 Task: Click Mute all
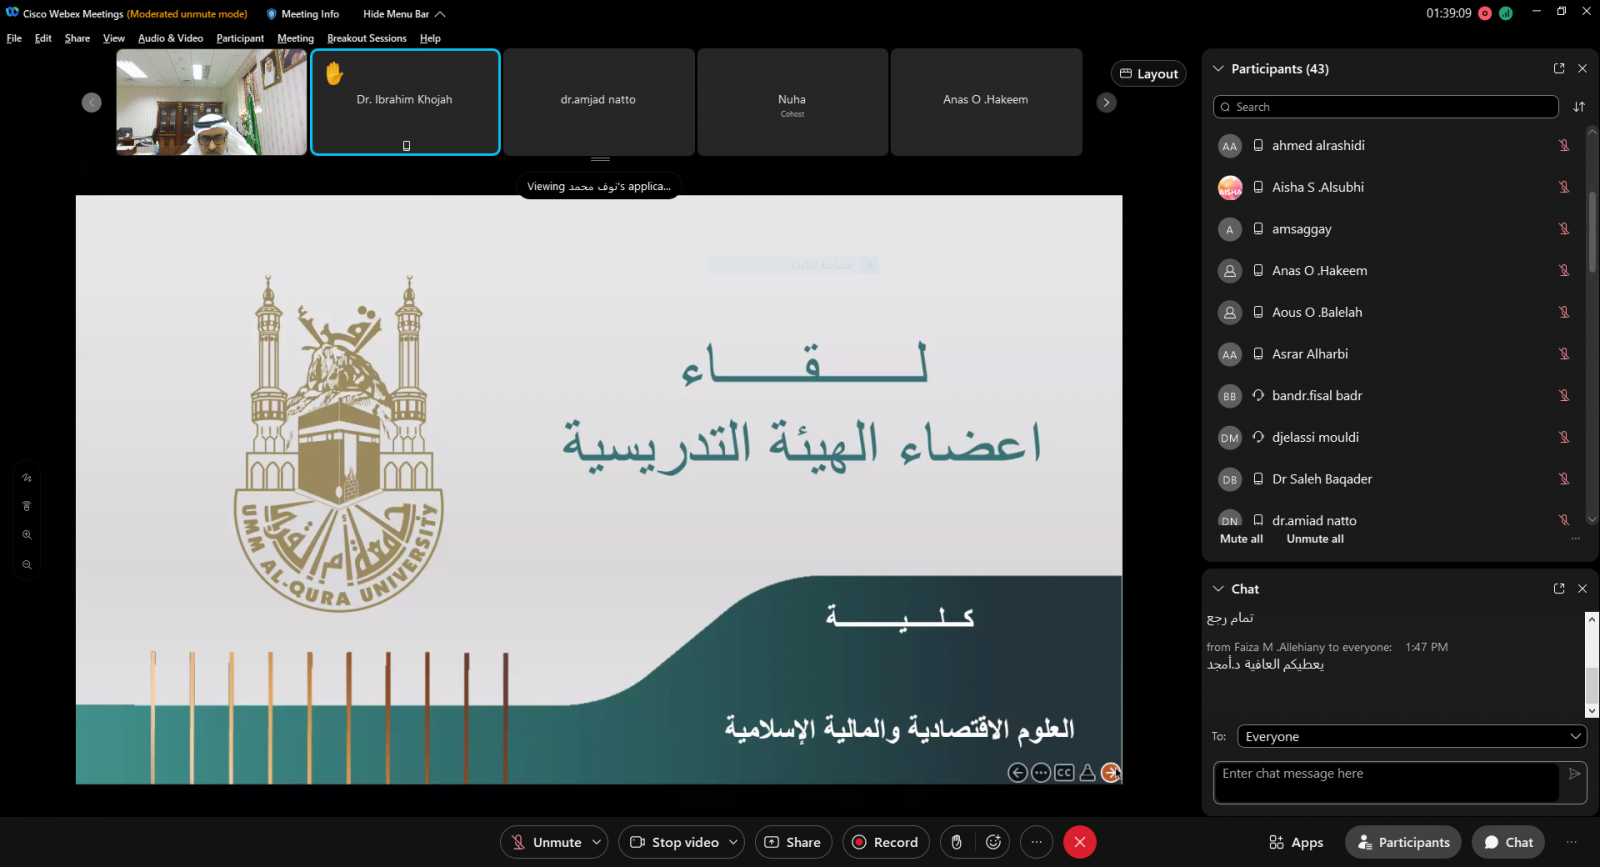click(x=1241, y=539)
